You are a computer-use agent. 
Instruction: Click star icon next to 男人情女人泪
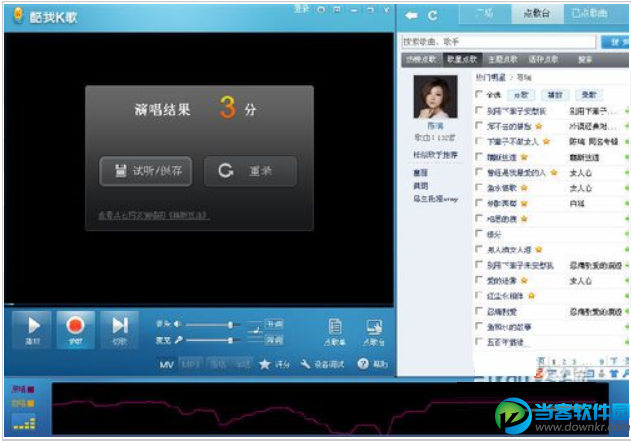point(539,249)
